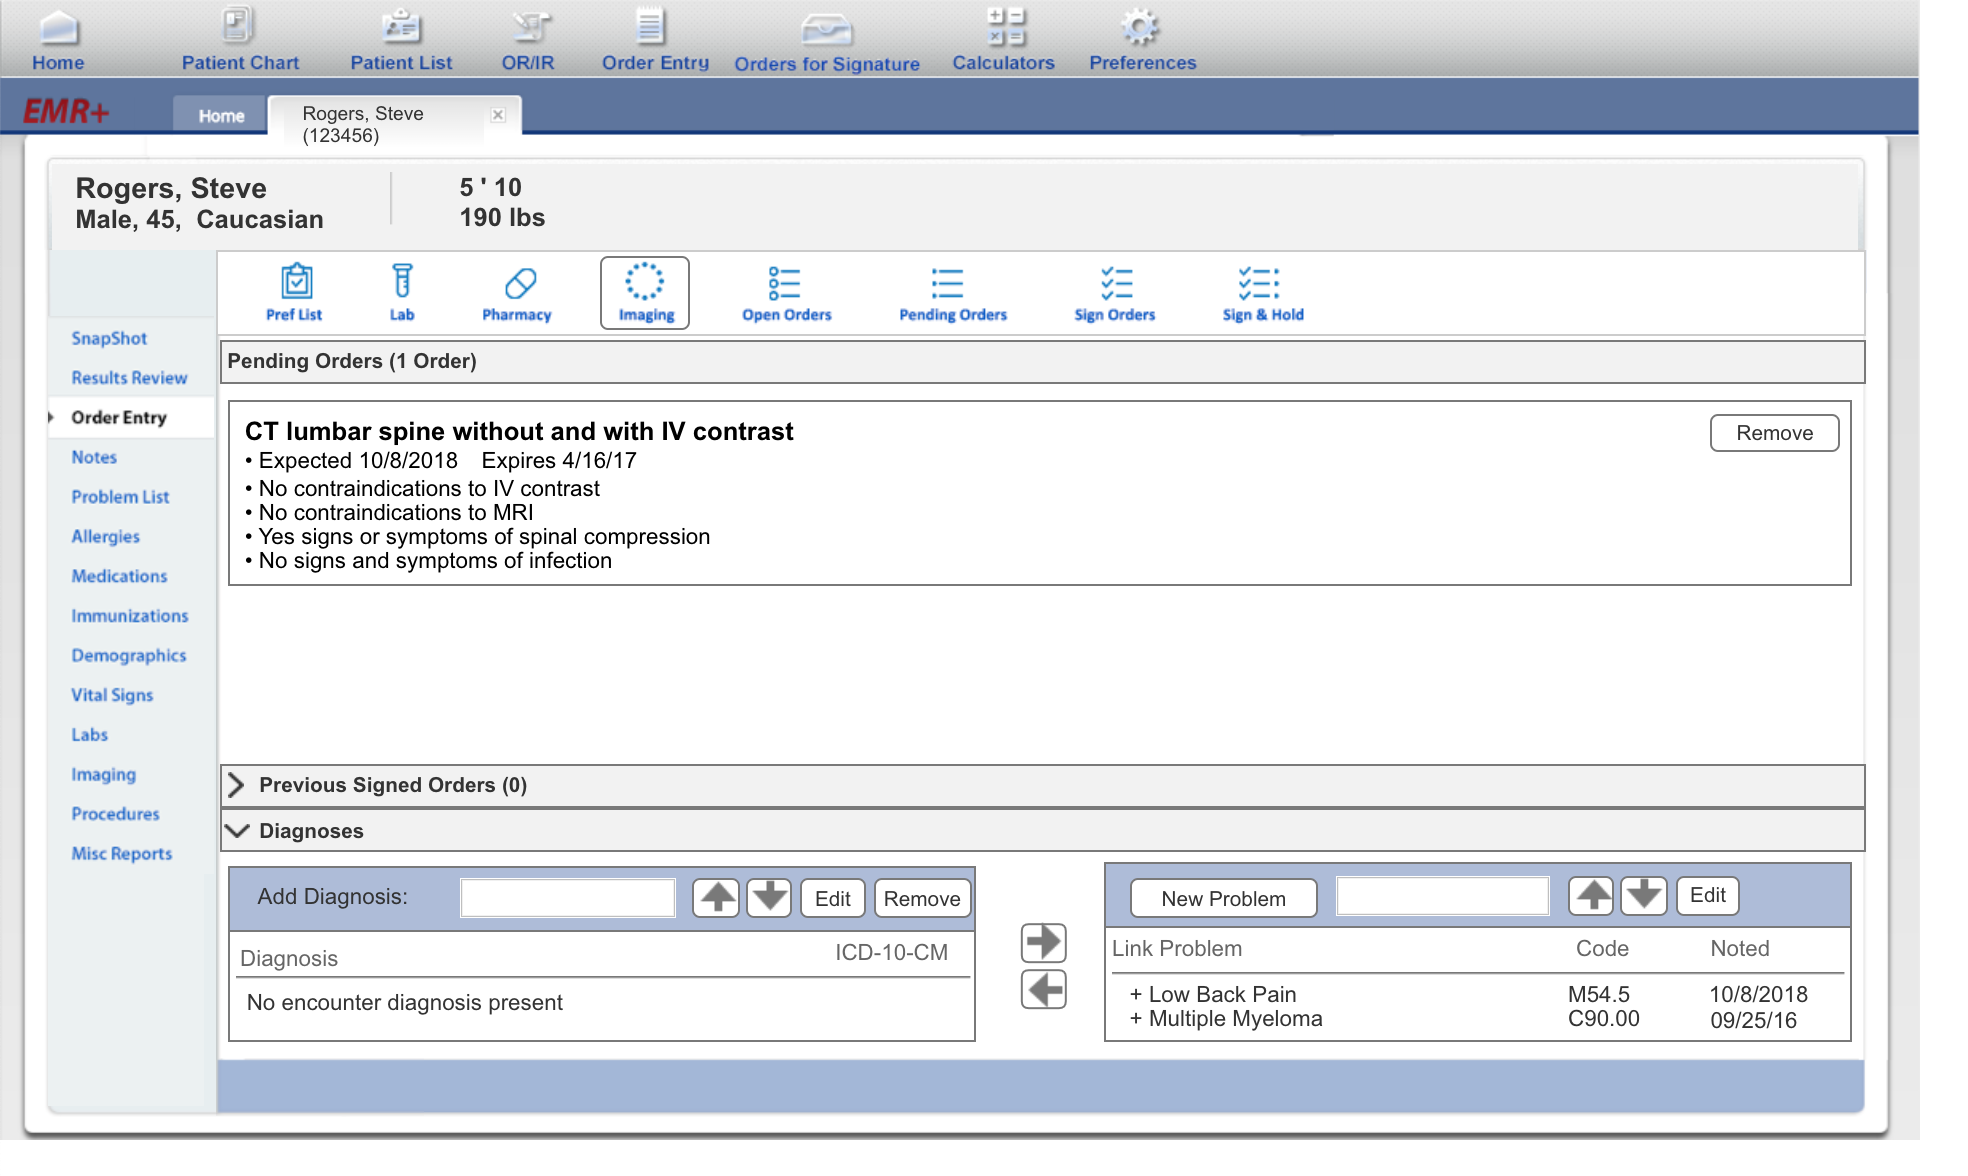
Task: Show Pending Orders list icon
Action: tap(952, 292)
